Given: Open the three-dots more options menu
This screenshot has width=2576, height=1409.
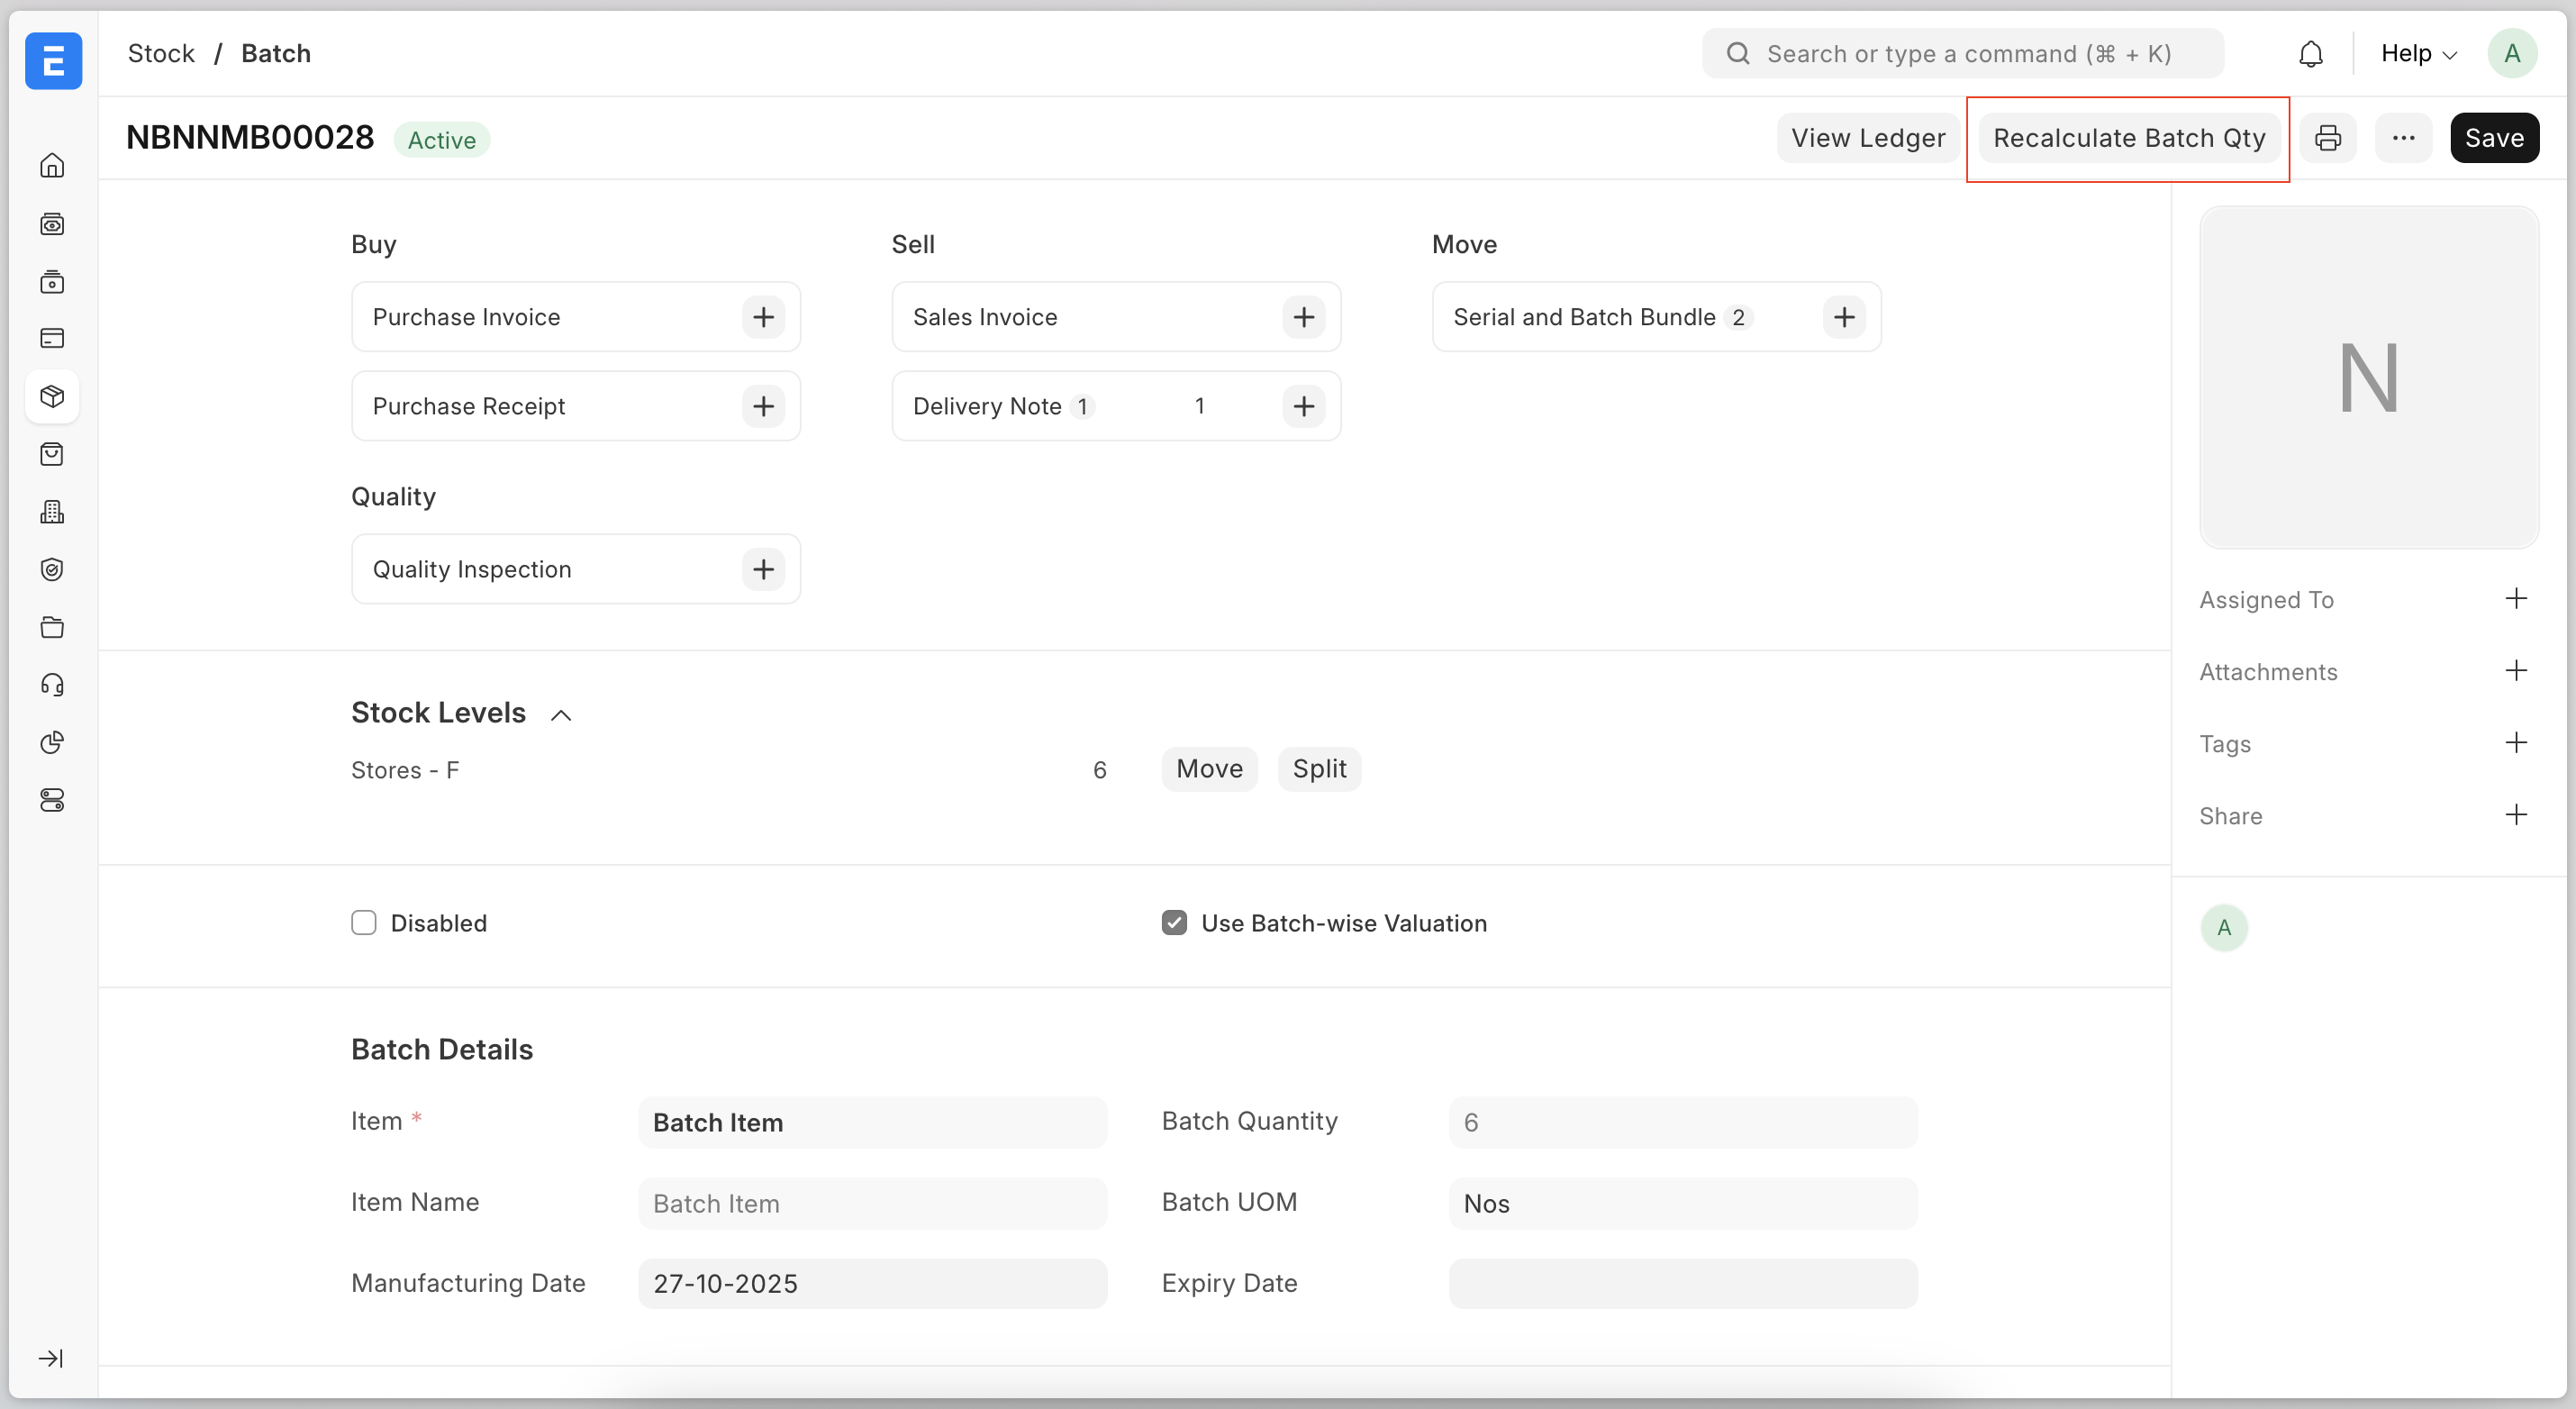Looking at the screenshot, I should [x=2403, y=138].
